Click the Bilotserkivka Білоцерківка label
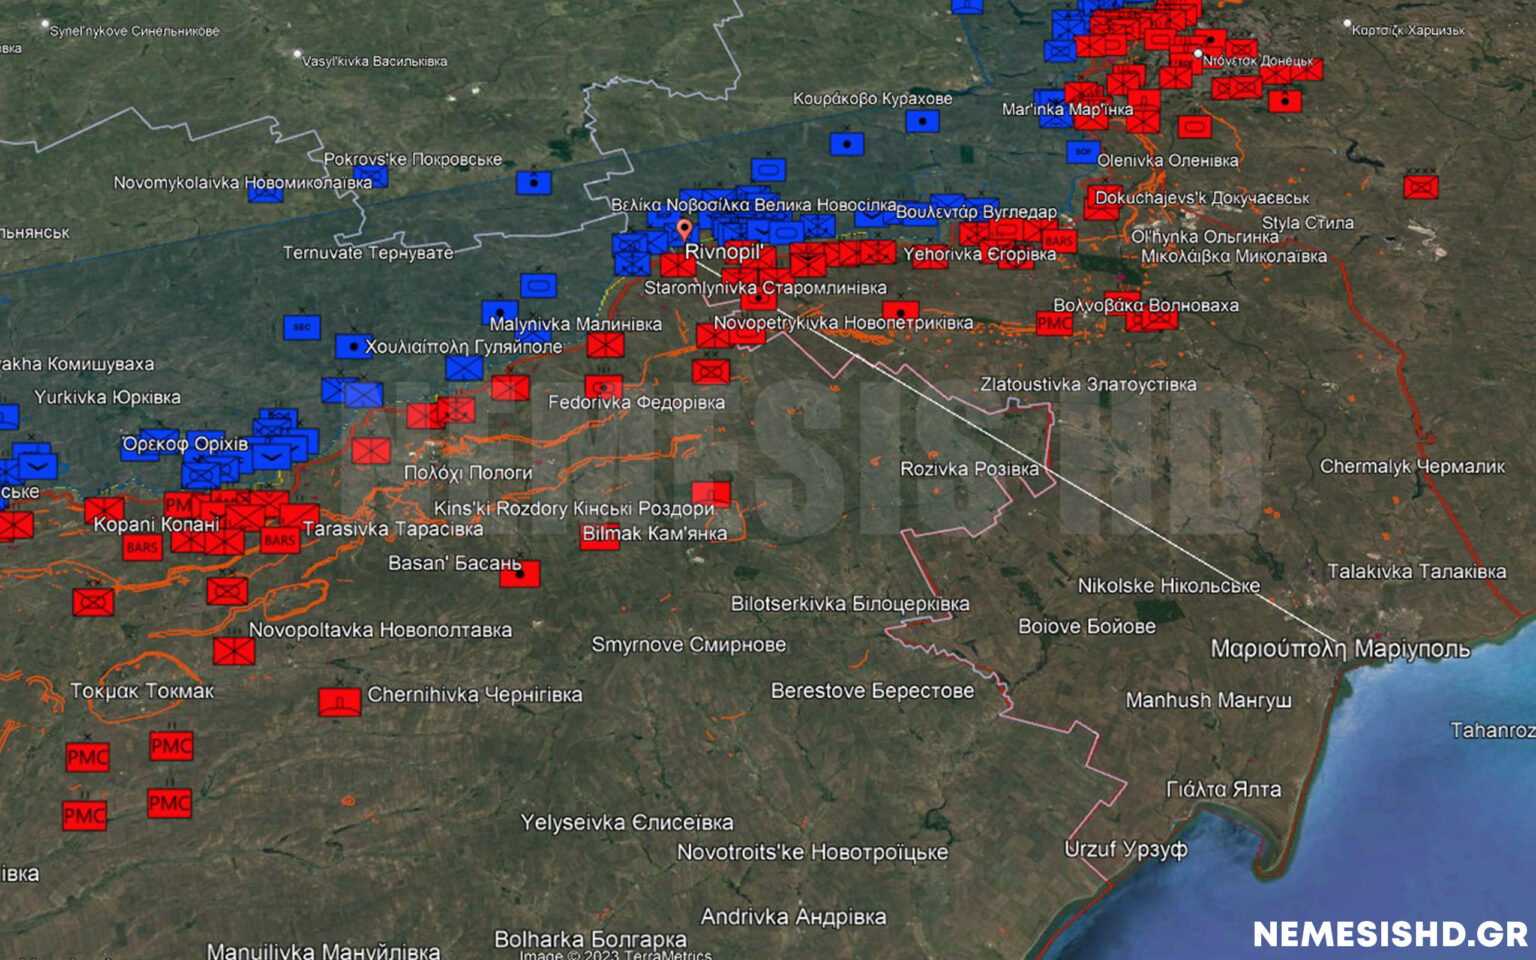This screenshot has width=1536, height=960. point(850,604)
